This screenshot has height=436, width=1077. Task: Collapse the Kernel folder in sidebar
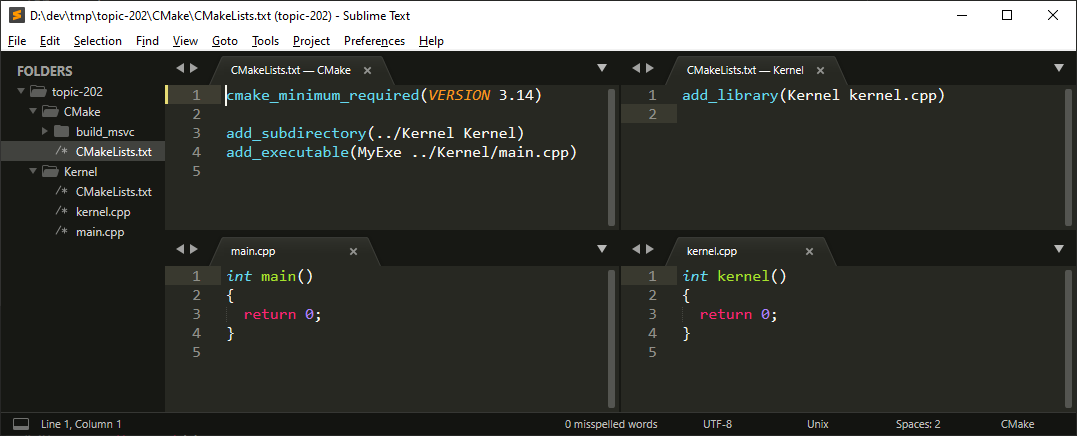point(34,171)
